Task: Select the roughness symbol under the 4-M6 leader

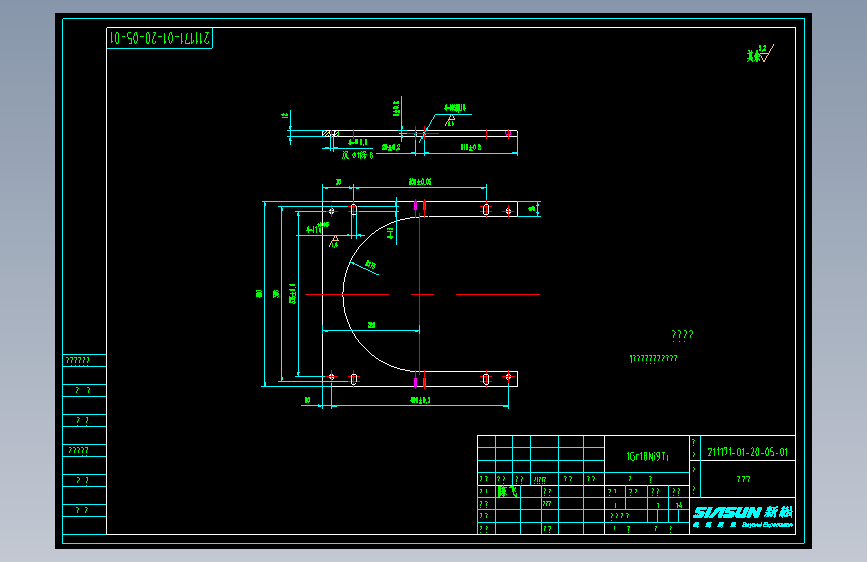Action: 451,120
